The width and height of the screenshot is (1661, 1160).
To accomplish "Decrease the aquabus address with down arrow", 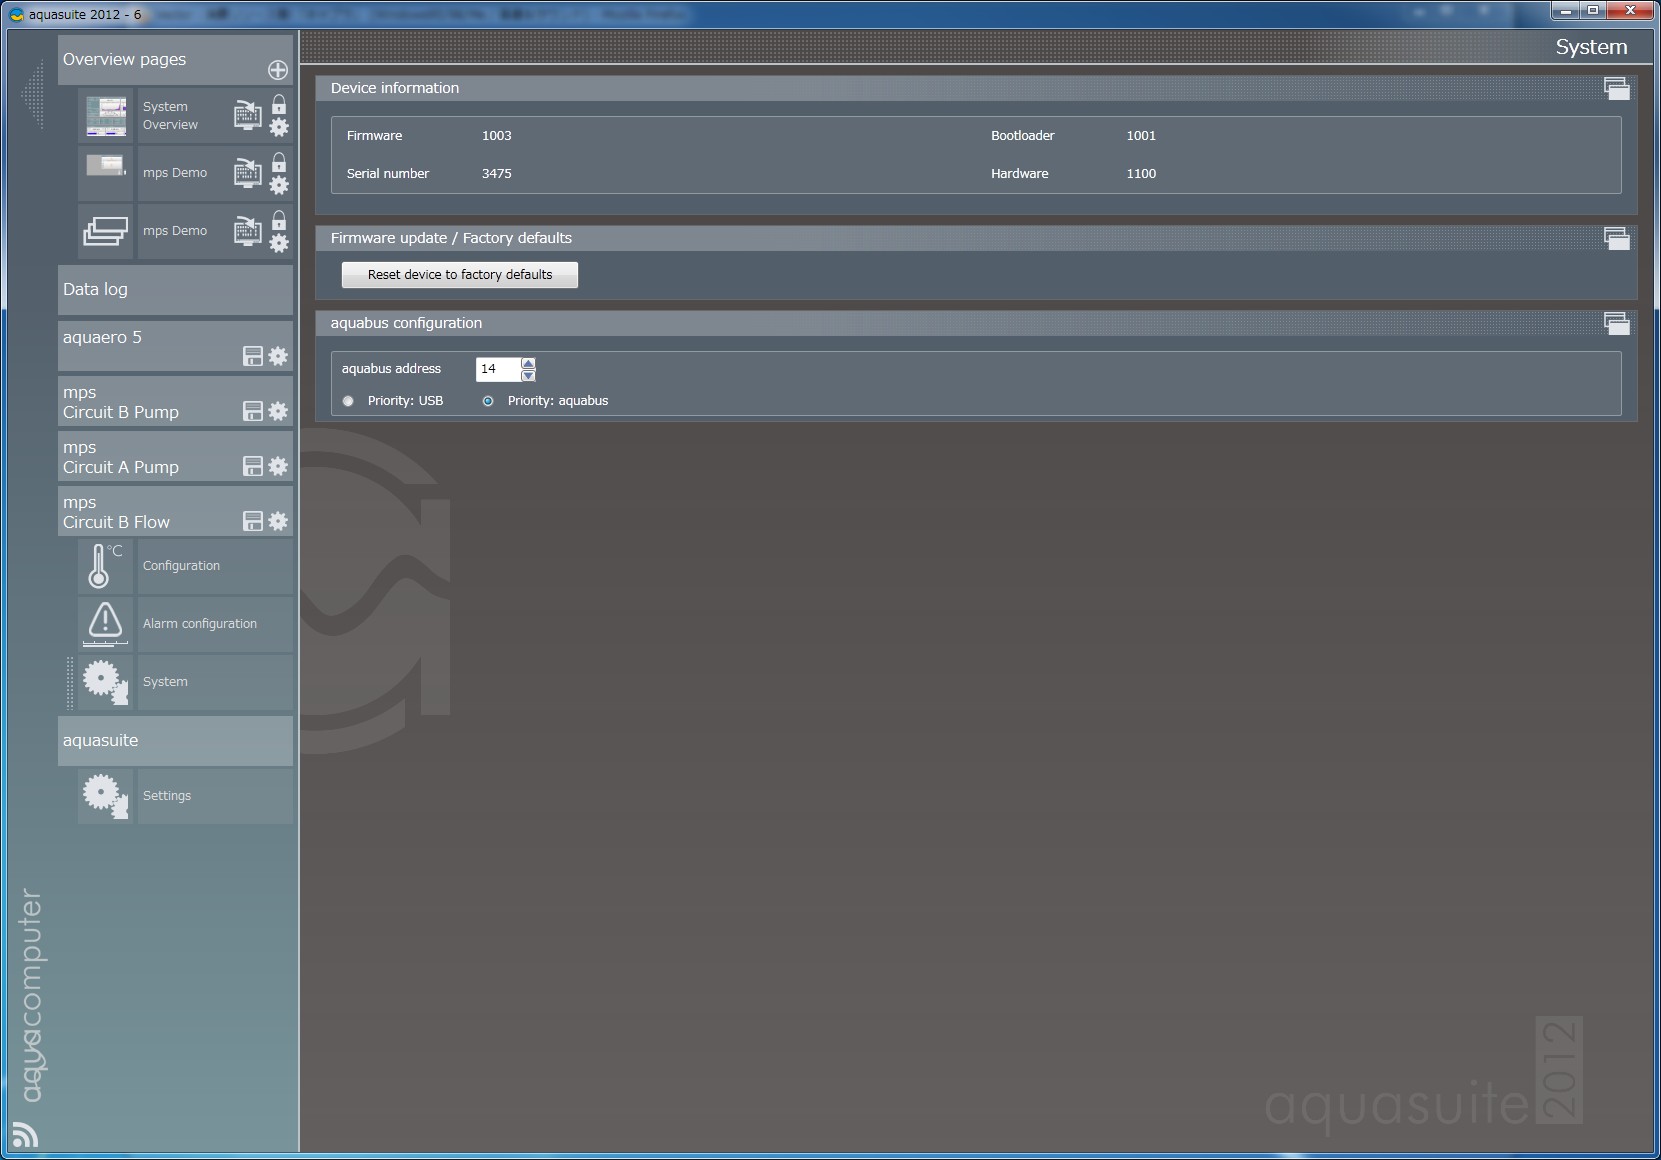I will click(x=528, y=376).
